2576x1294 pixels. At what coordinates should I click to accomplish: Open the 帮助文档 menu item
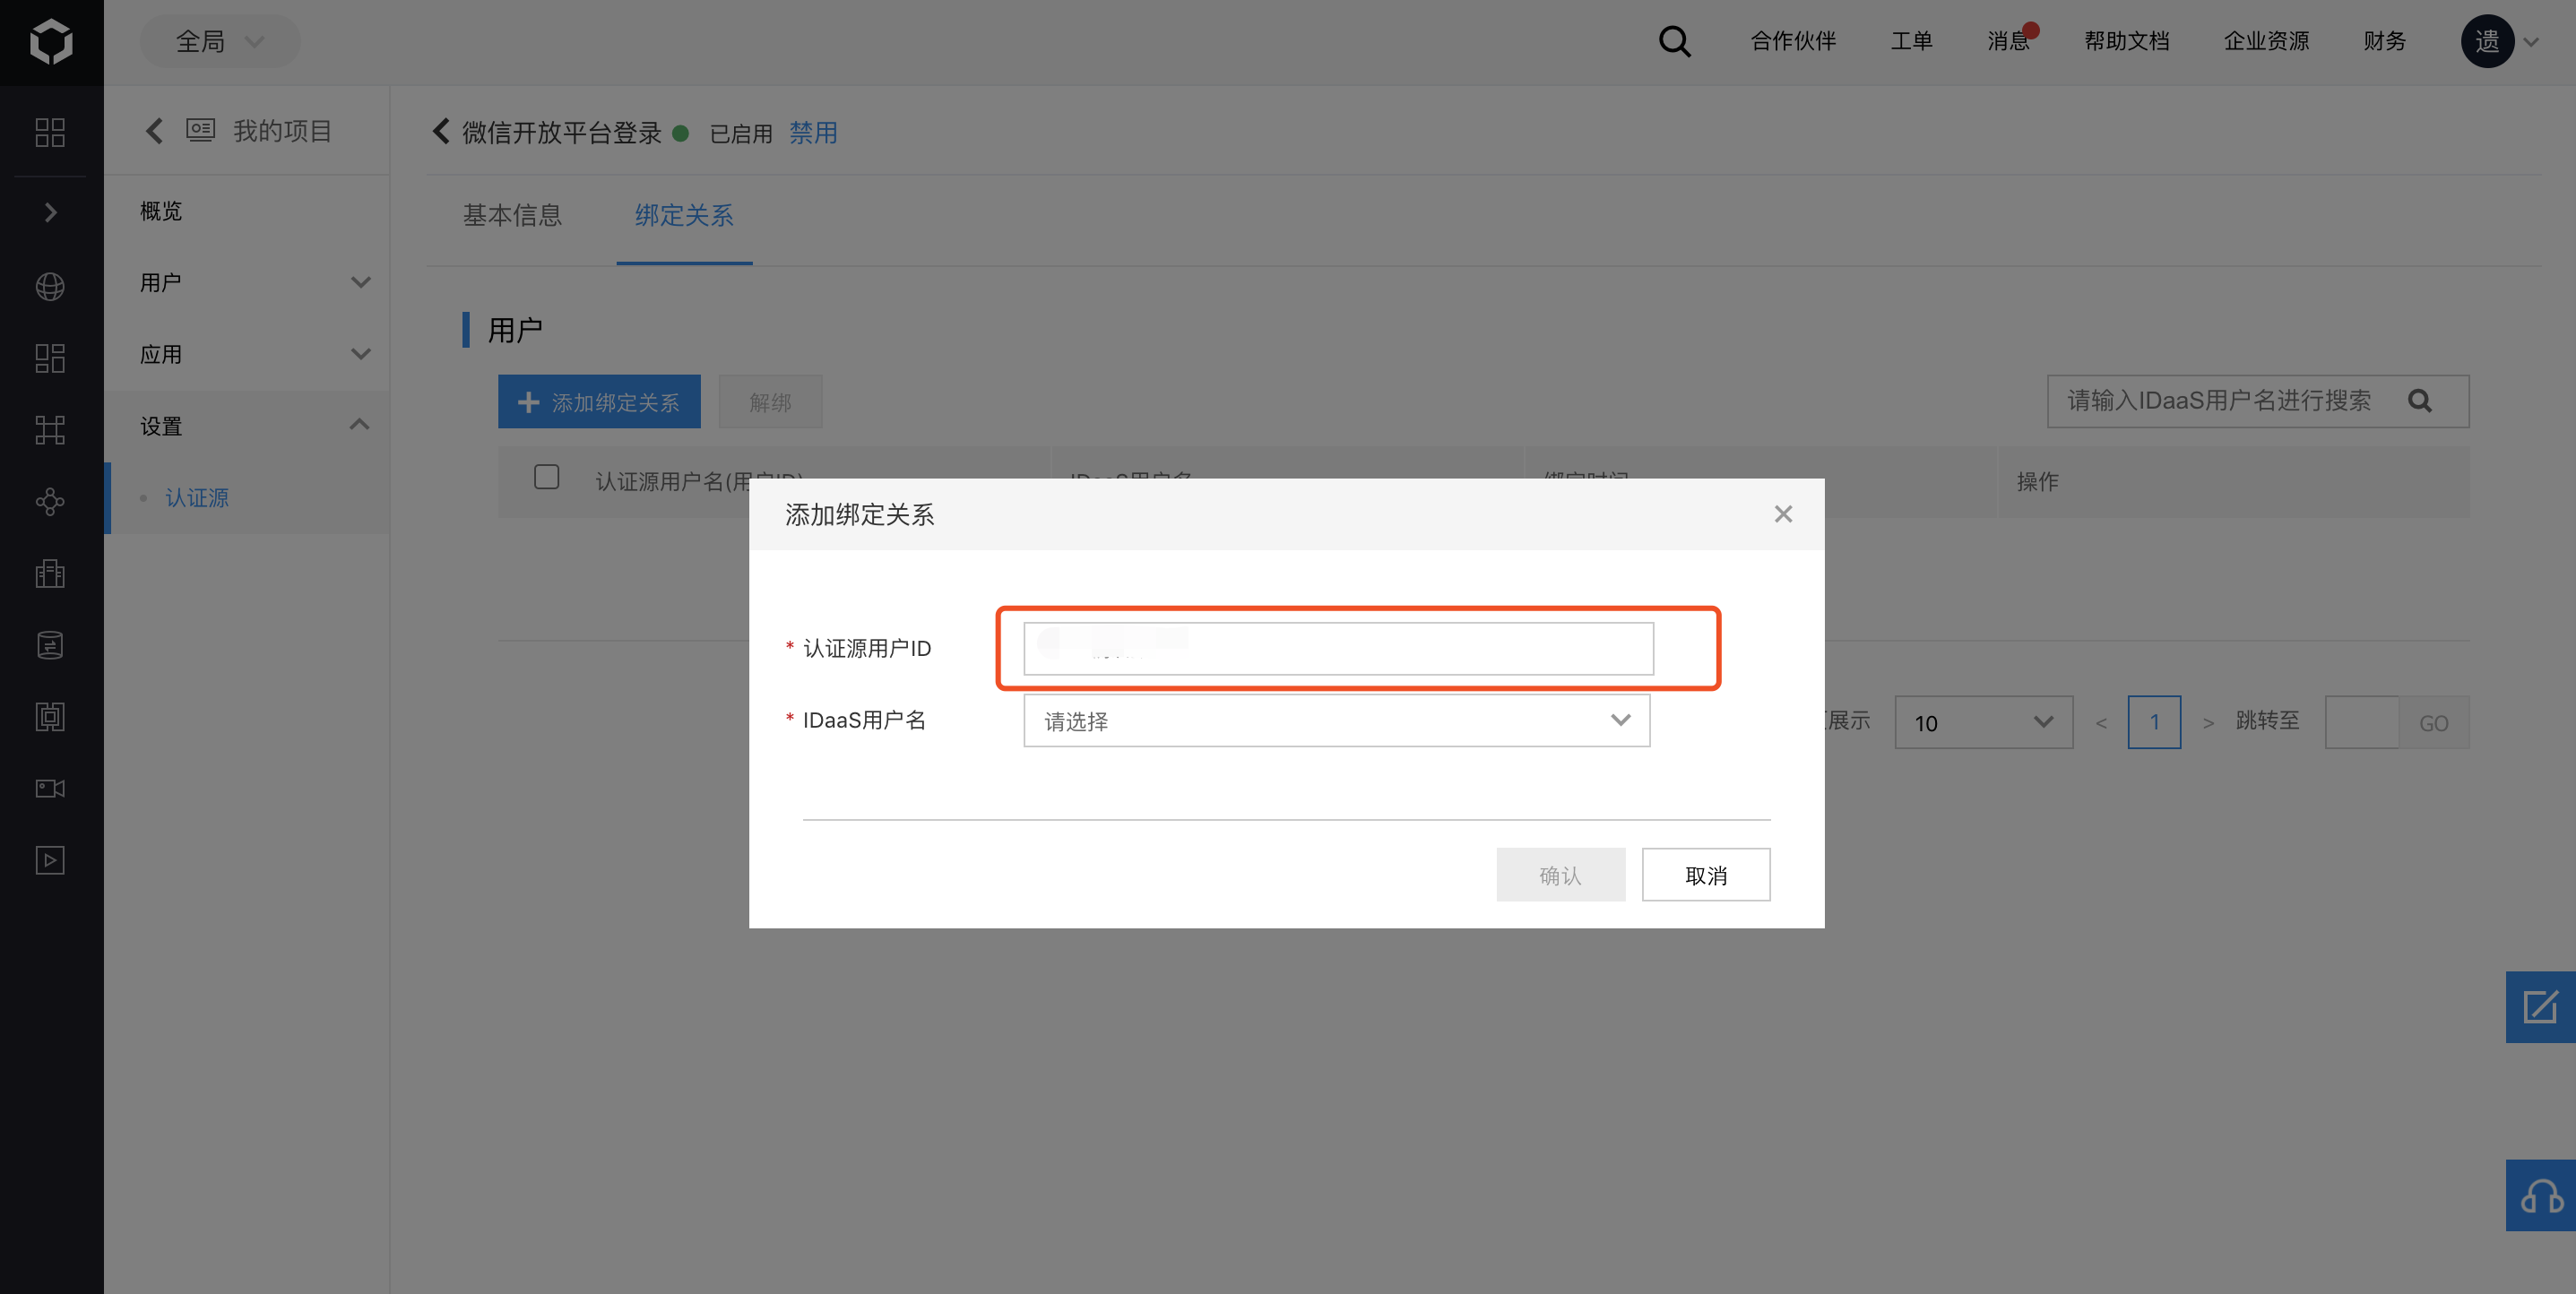point(2126,41)
